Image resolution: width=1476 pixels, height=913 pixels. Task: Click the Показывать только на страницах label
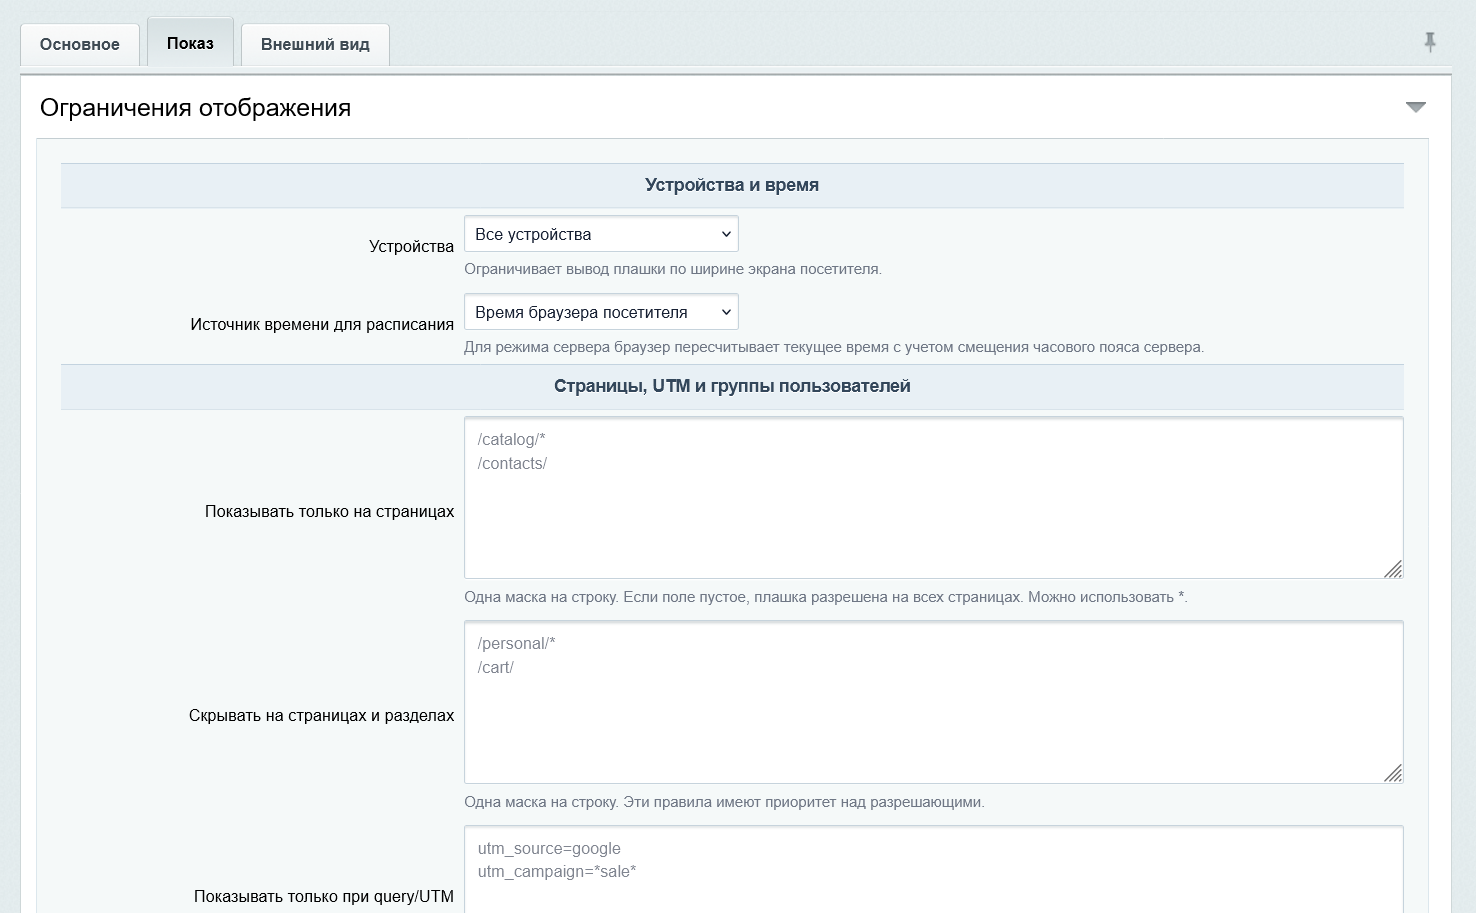329,511
